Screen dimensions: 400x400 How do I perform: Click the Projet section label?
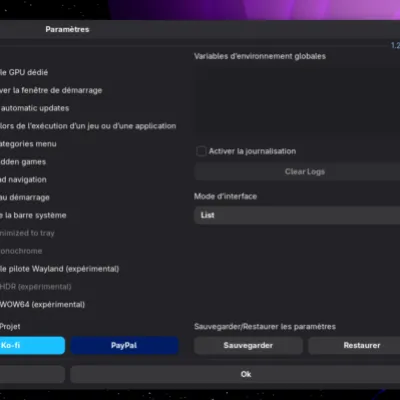point(10,327)
